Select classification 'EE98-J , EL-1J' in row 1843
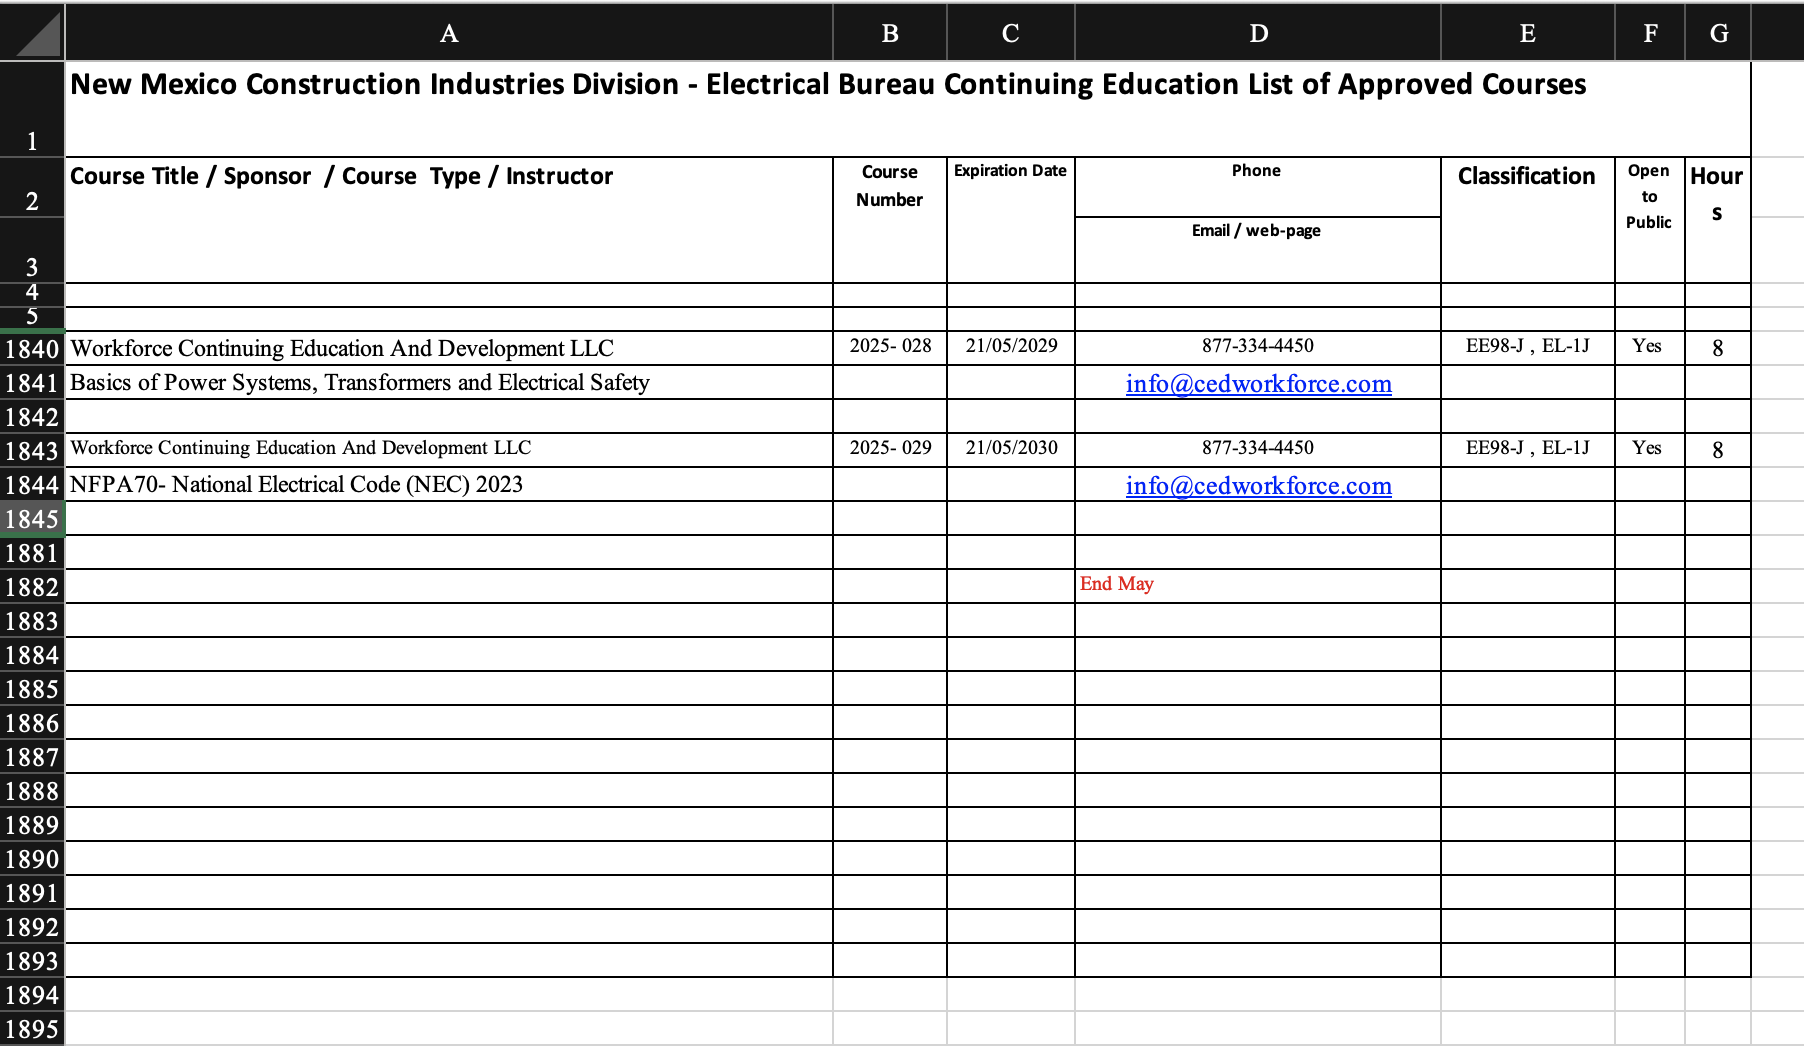The image size is (1804, 1046). 1528,450
